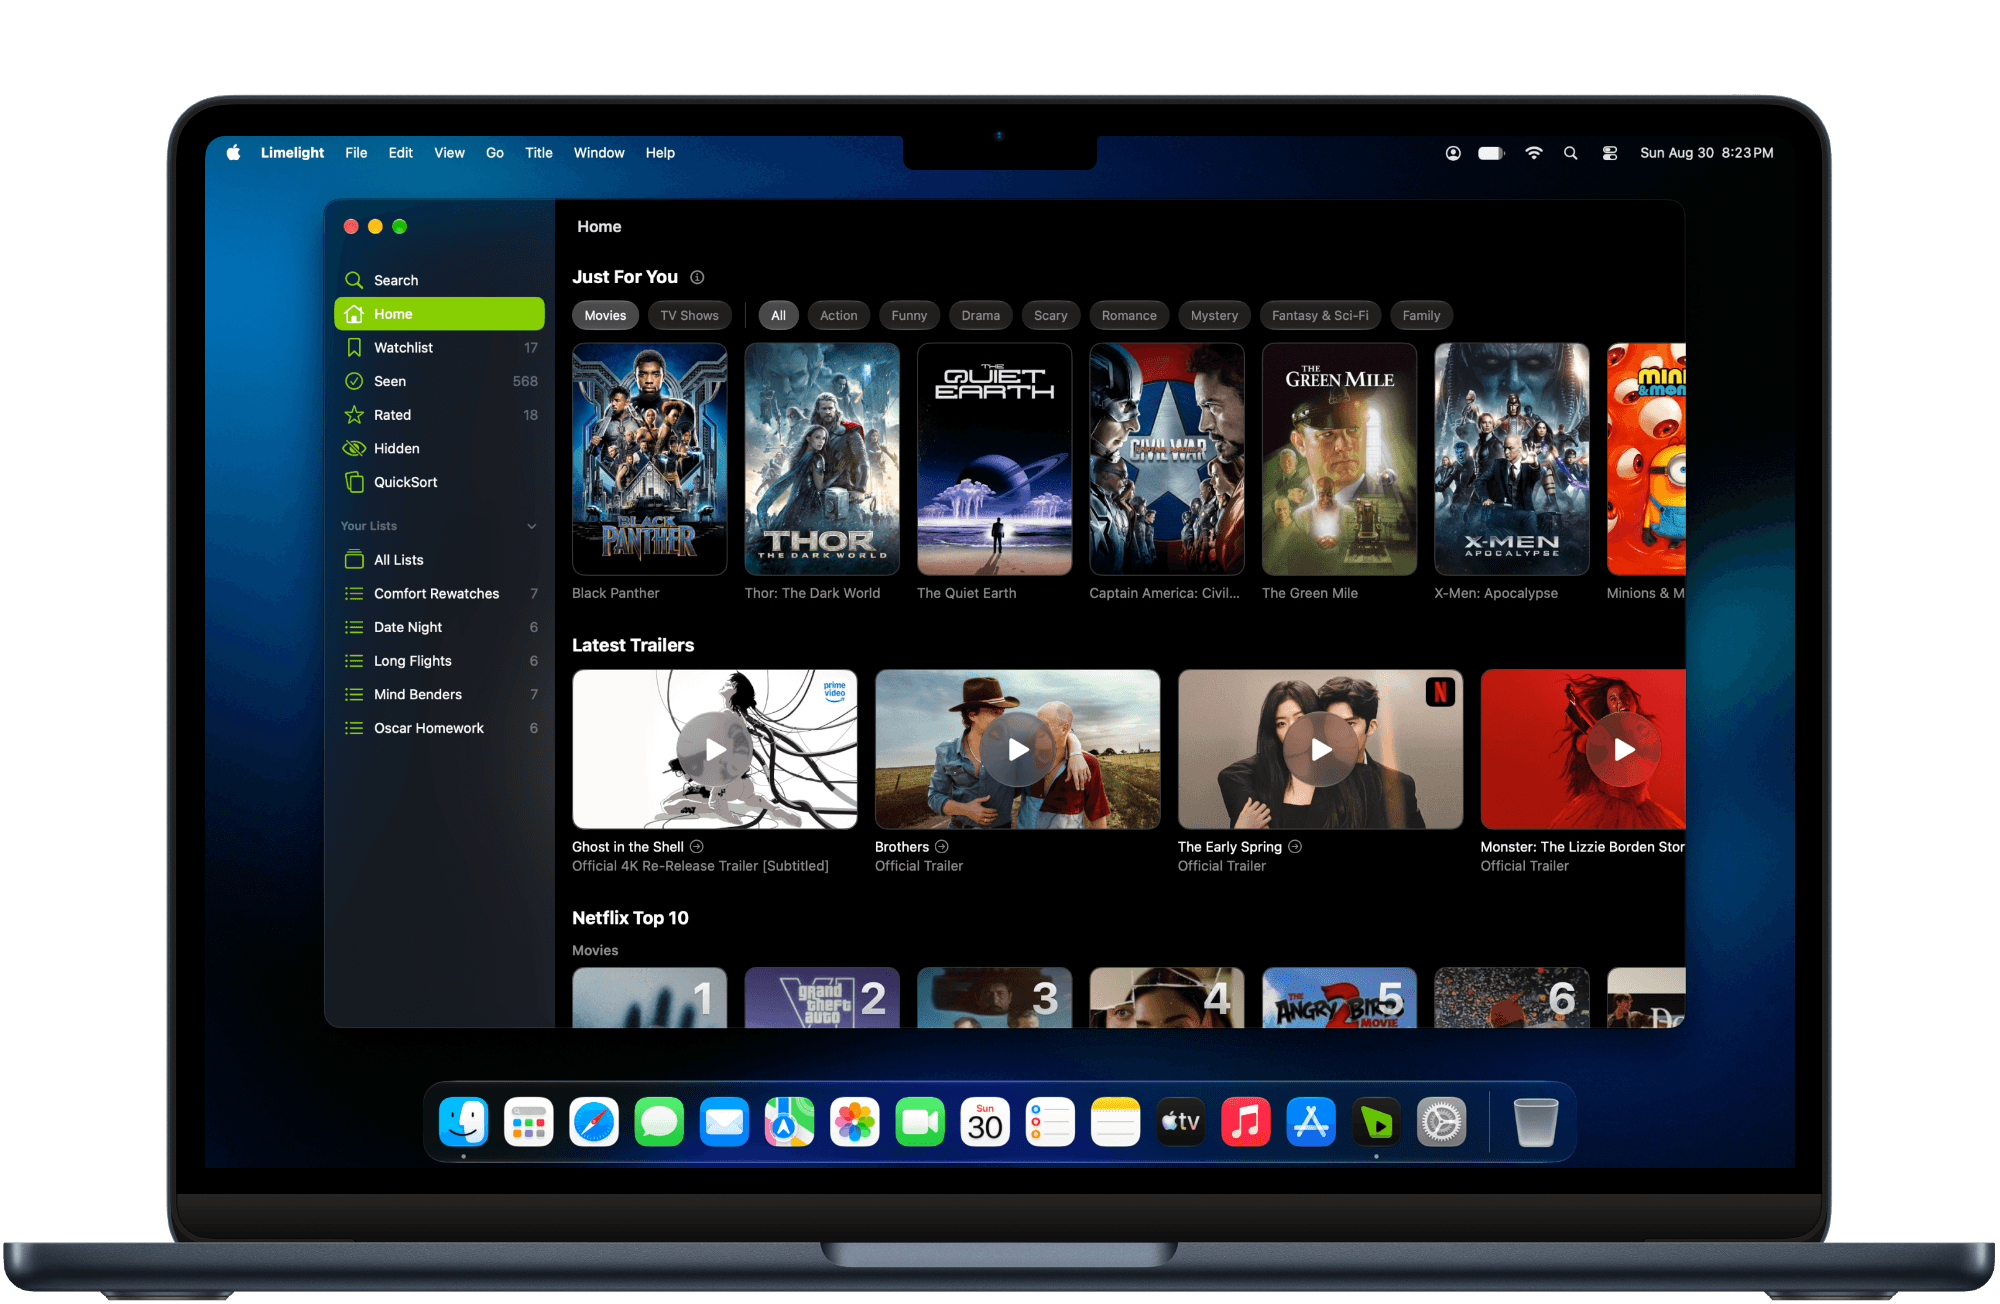Open Brothers details arrow icon
The width and height of the screenshot is (2000, 1304).
coord(942,847)
